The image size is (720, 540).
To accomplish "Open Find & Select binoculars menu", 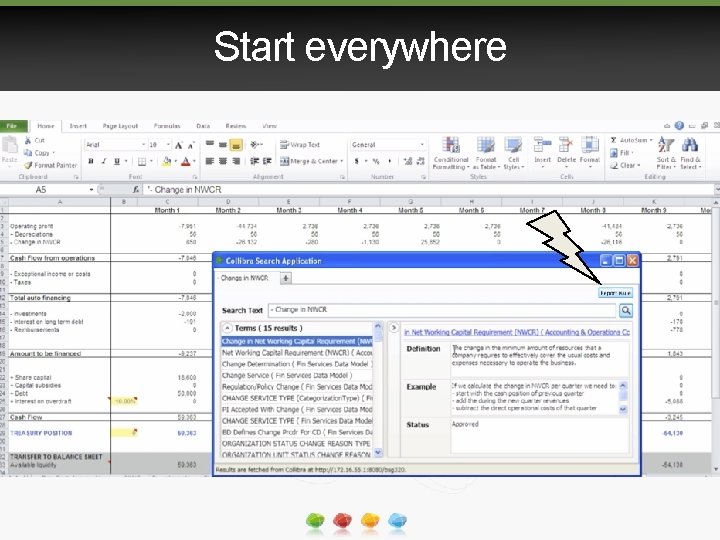I will 690,153.
